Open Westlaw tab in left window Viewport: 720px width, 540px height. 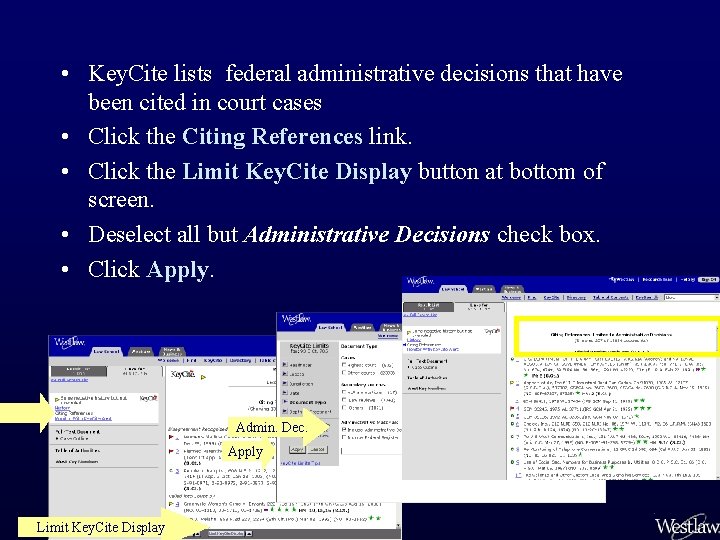pos(141,352)
